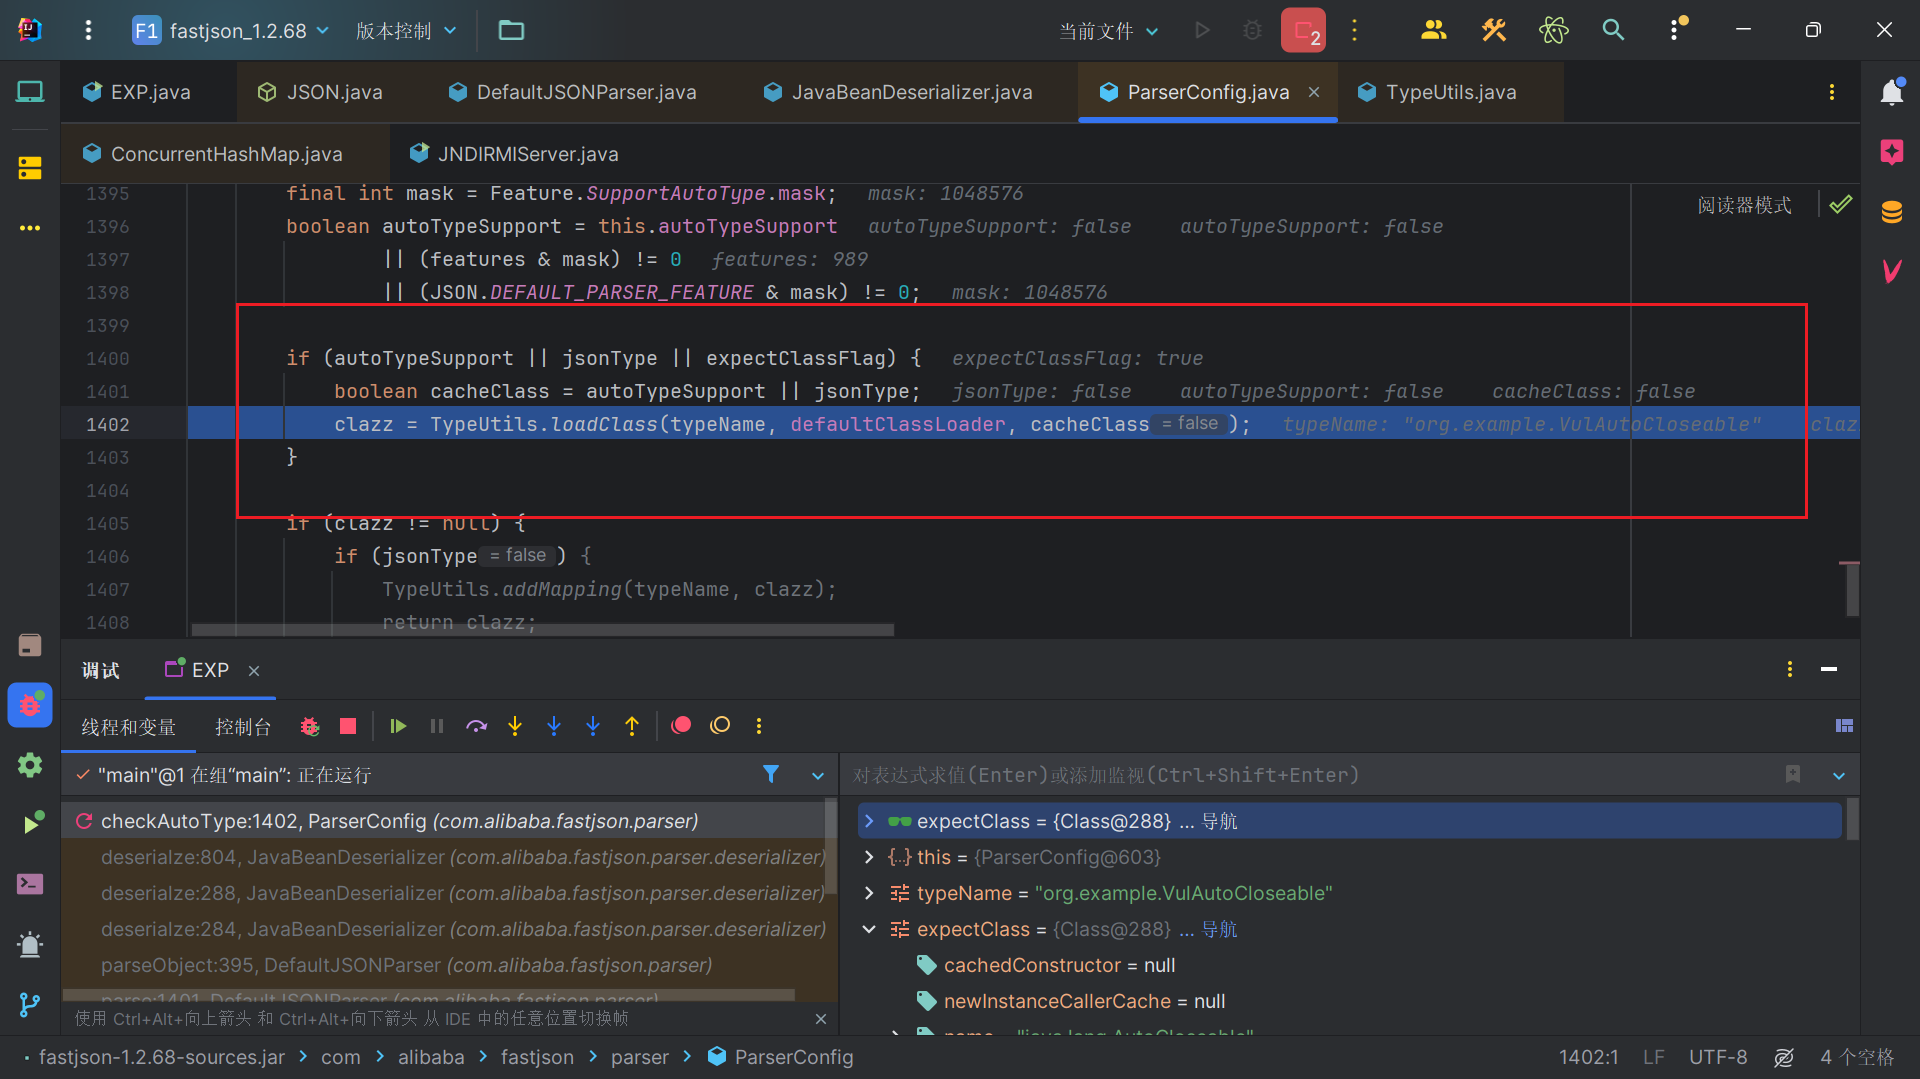1920x1079 pixels.
Task: Click the Debug bug icon in top toolbar
Action: [1251, 31]
